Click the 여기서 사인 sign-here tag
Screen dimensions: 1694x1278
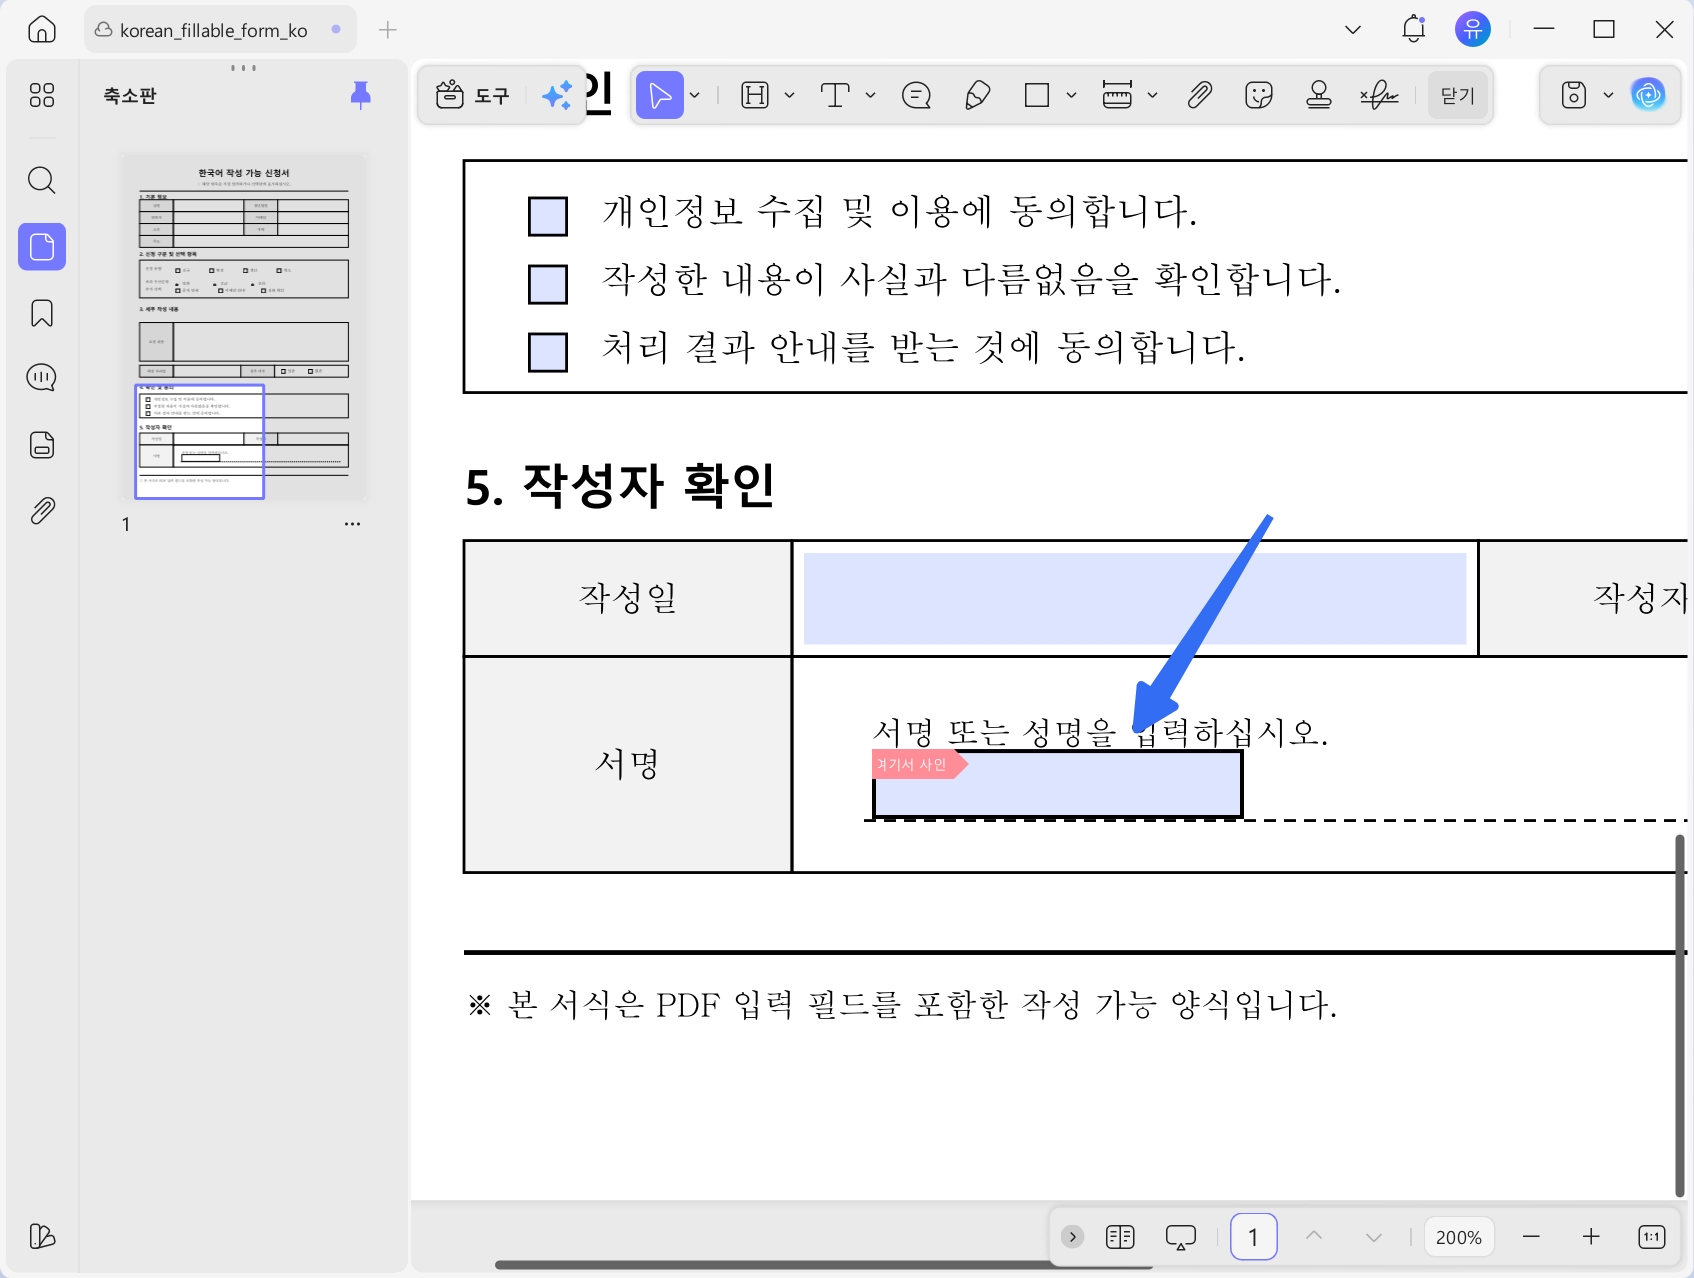coord(919,765)
